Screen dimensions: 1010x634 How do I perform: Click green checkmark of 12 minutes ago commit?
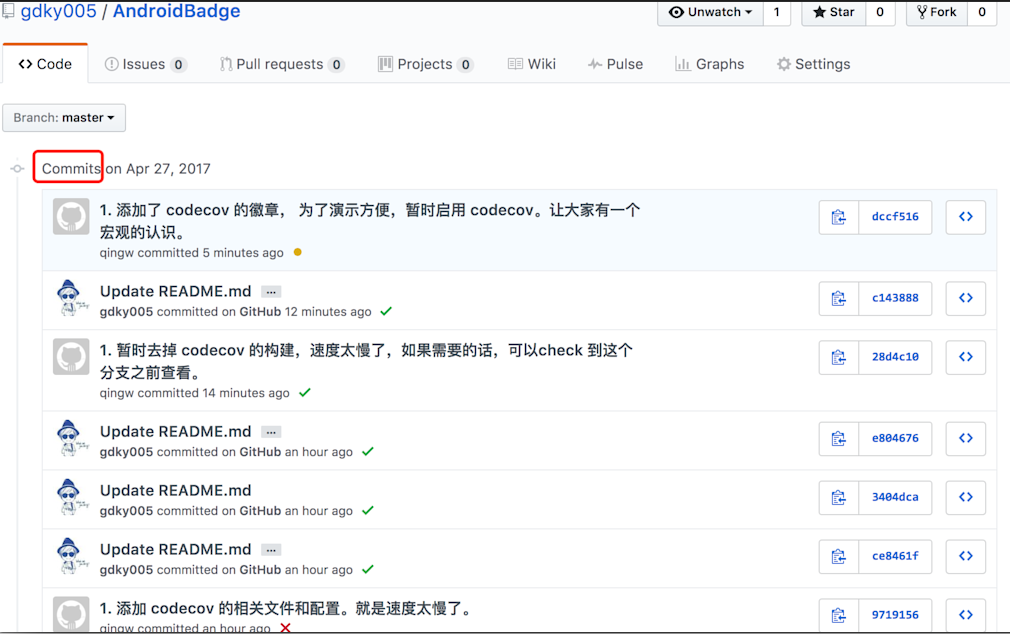pos(386,311)
